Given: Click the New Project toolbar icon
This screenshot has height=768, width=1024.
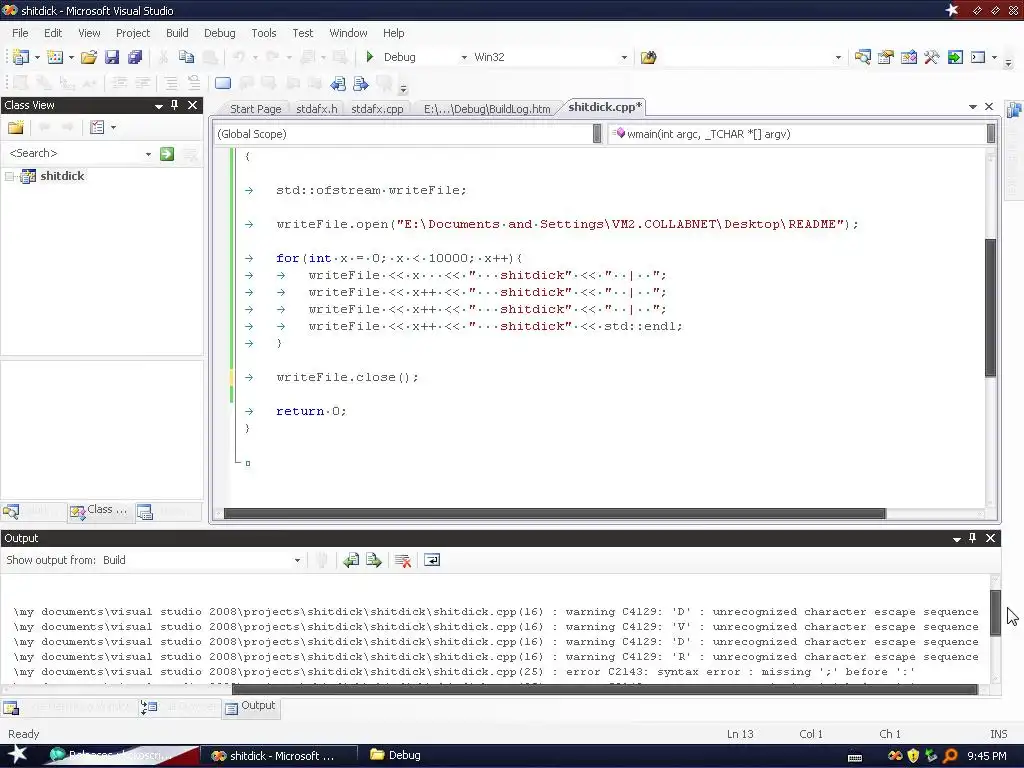Looking at the screenshot, I should click(x=20, y=57).
